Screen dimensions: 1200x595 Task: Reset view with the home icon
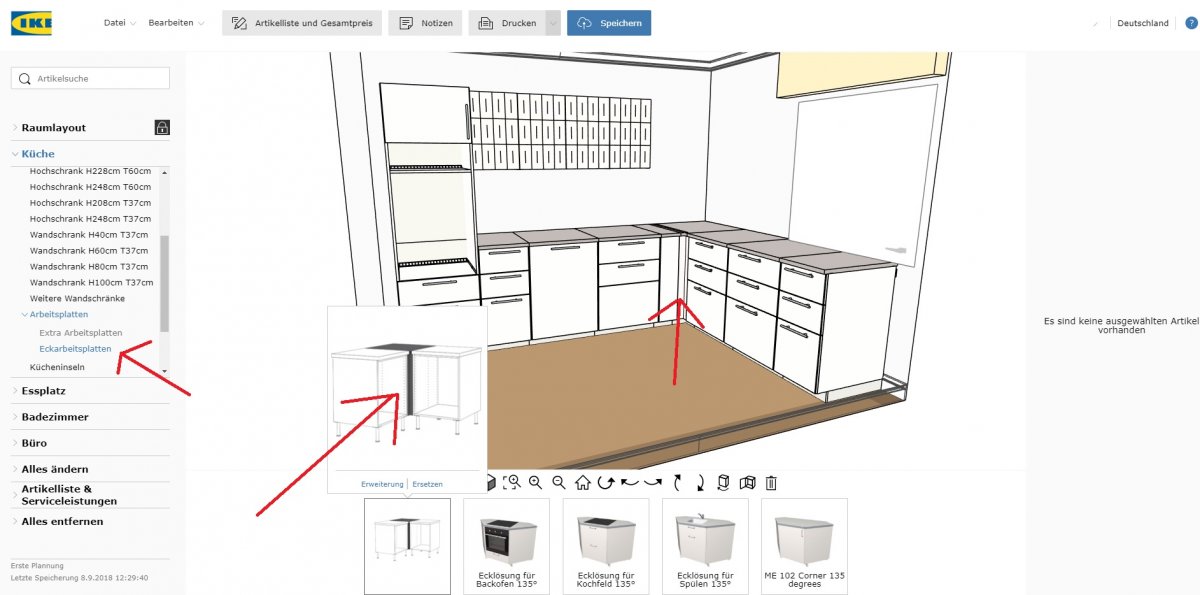(x=582, y=482)
